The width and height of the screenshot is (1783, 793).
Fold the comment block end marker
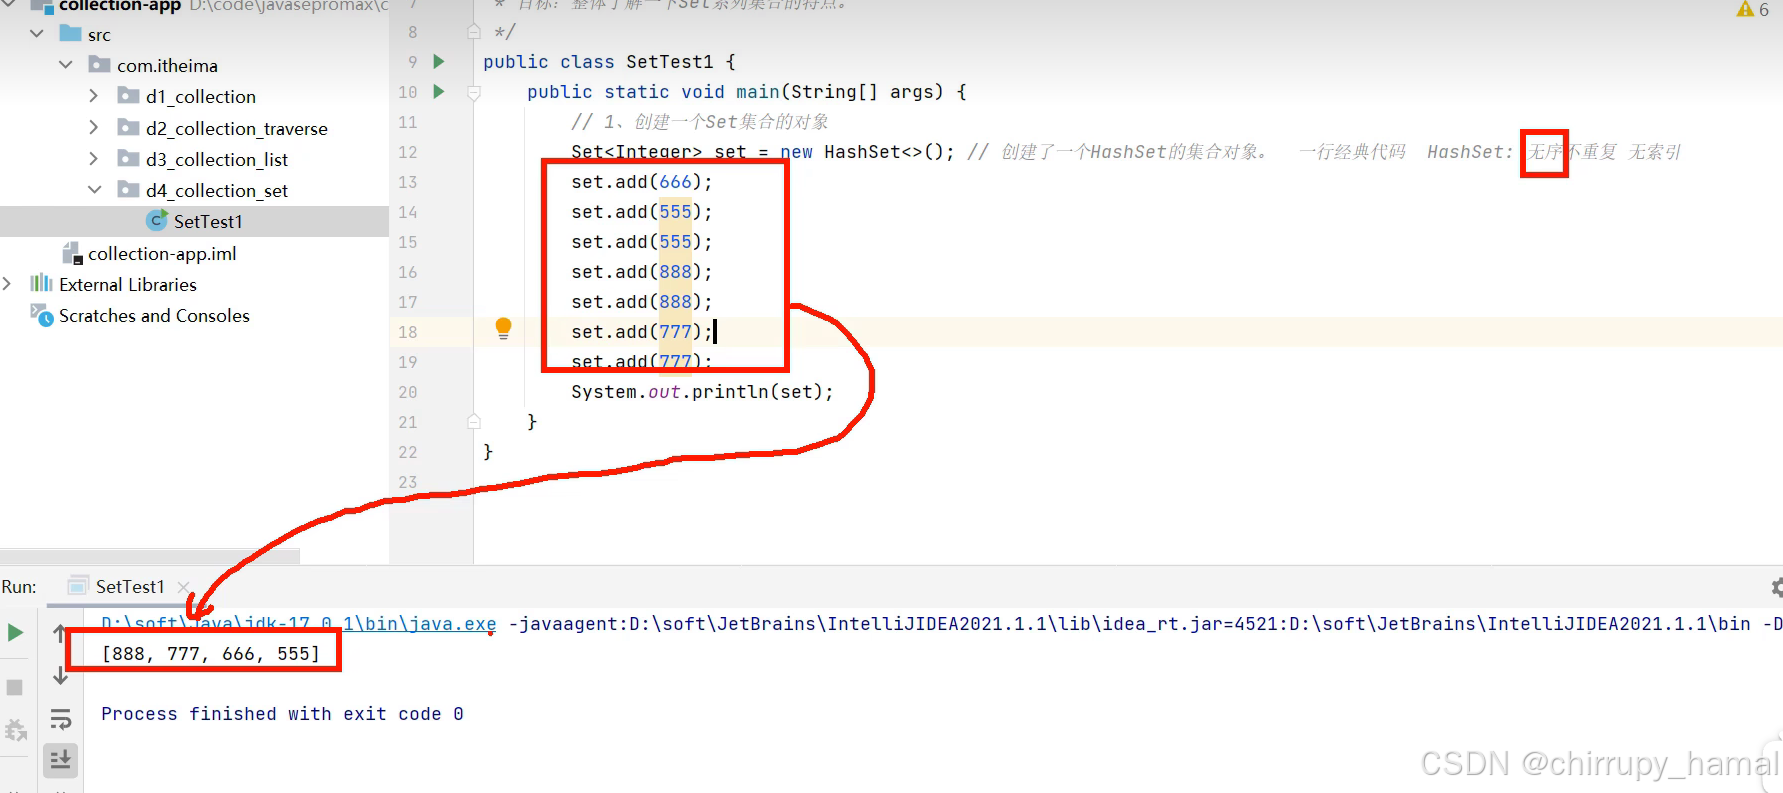click(474, 32)
